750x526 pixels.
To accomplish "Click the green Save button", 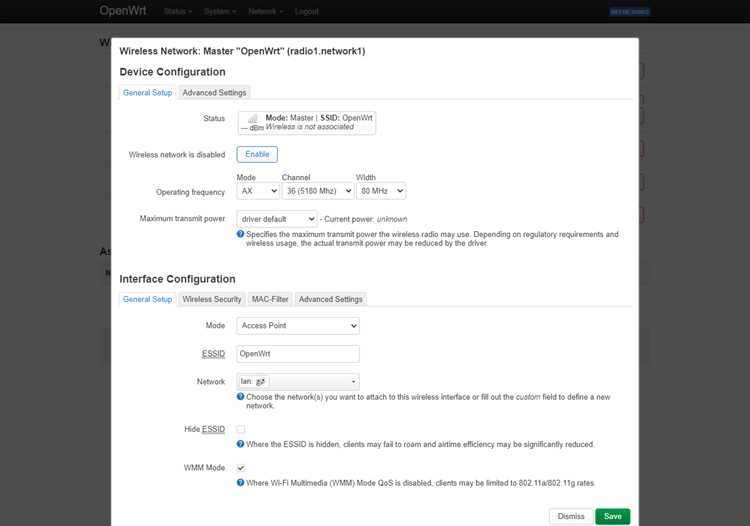I will point(613,516).
